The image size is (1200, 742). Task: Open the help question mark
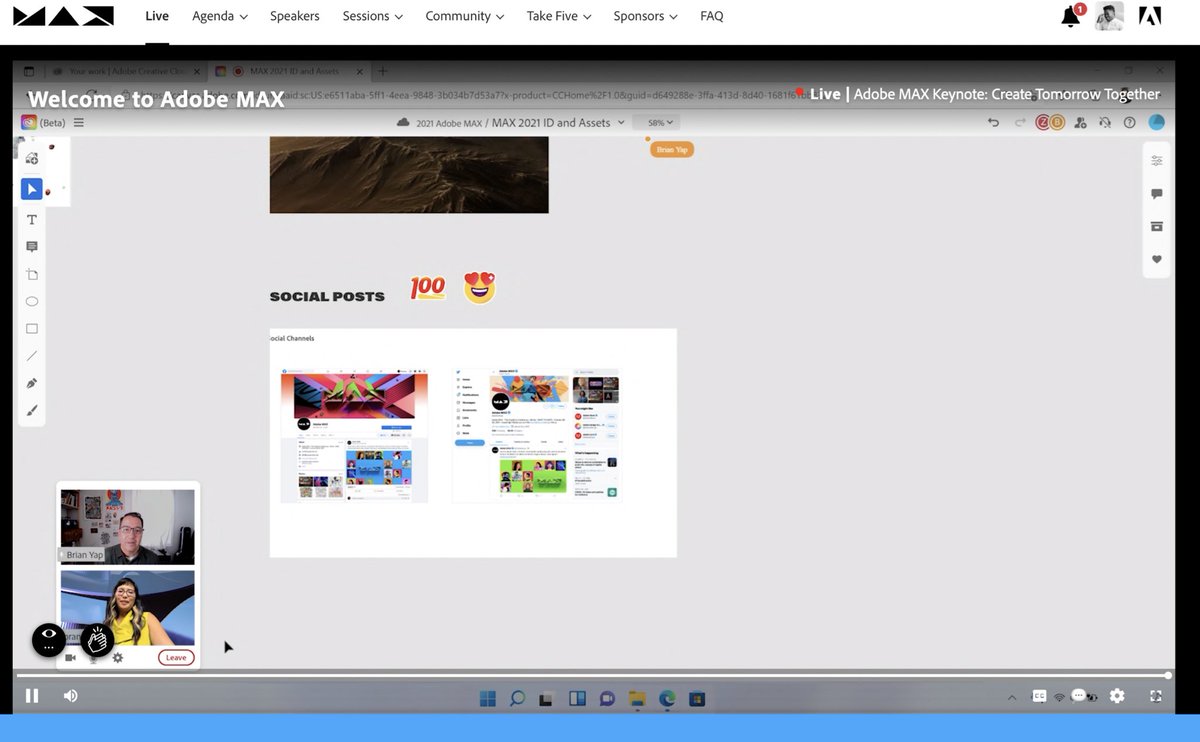click(1130, 122)
